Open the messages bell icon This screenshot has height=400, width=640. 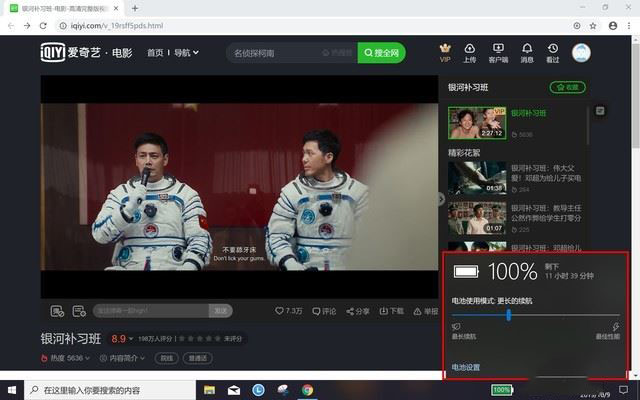(527, 53)
